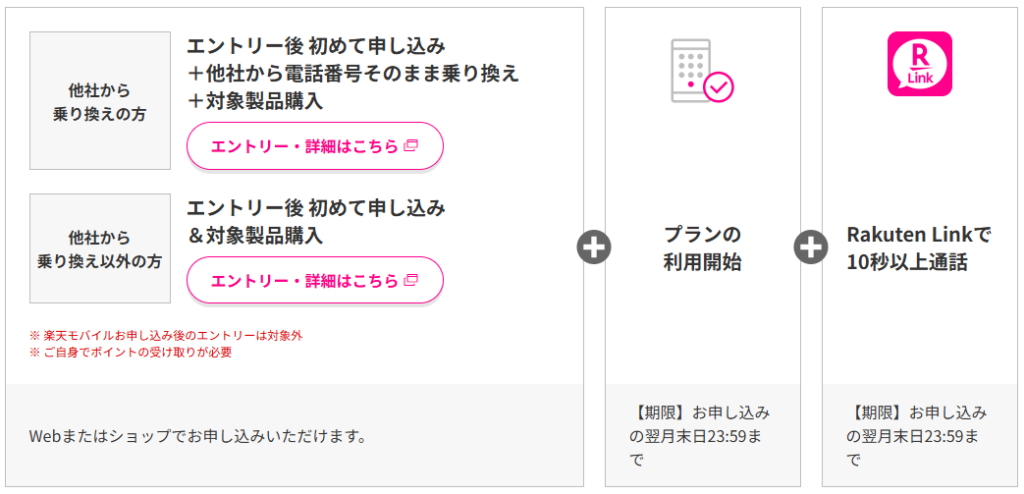Select the 他社から乗り換えの方 gray label box

[100, 101]
